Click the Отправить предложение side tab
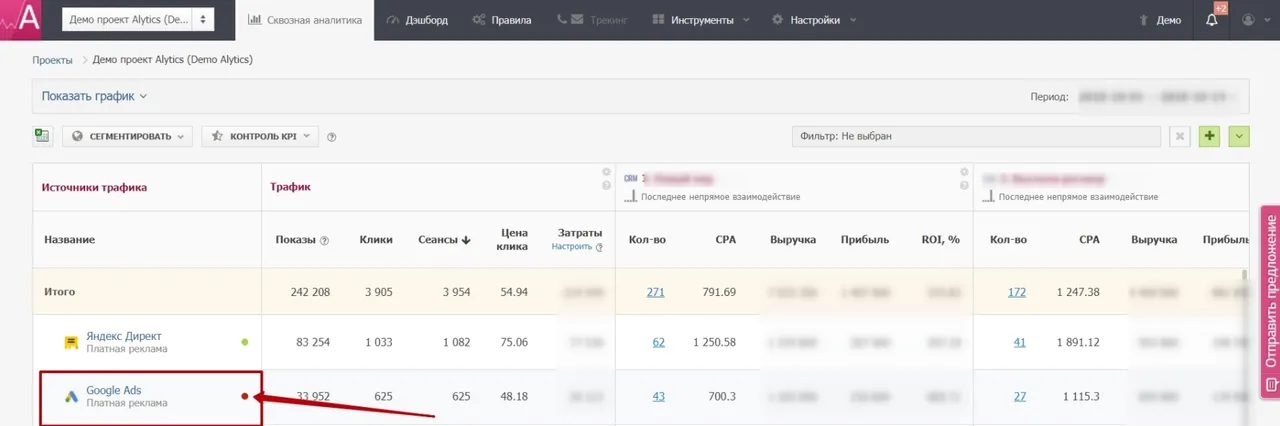This screenshot has width=1280, height=426. coord(1270,300)
